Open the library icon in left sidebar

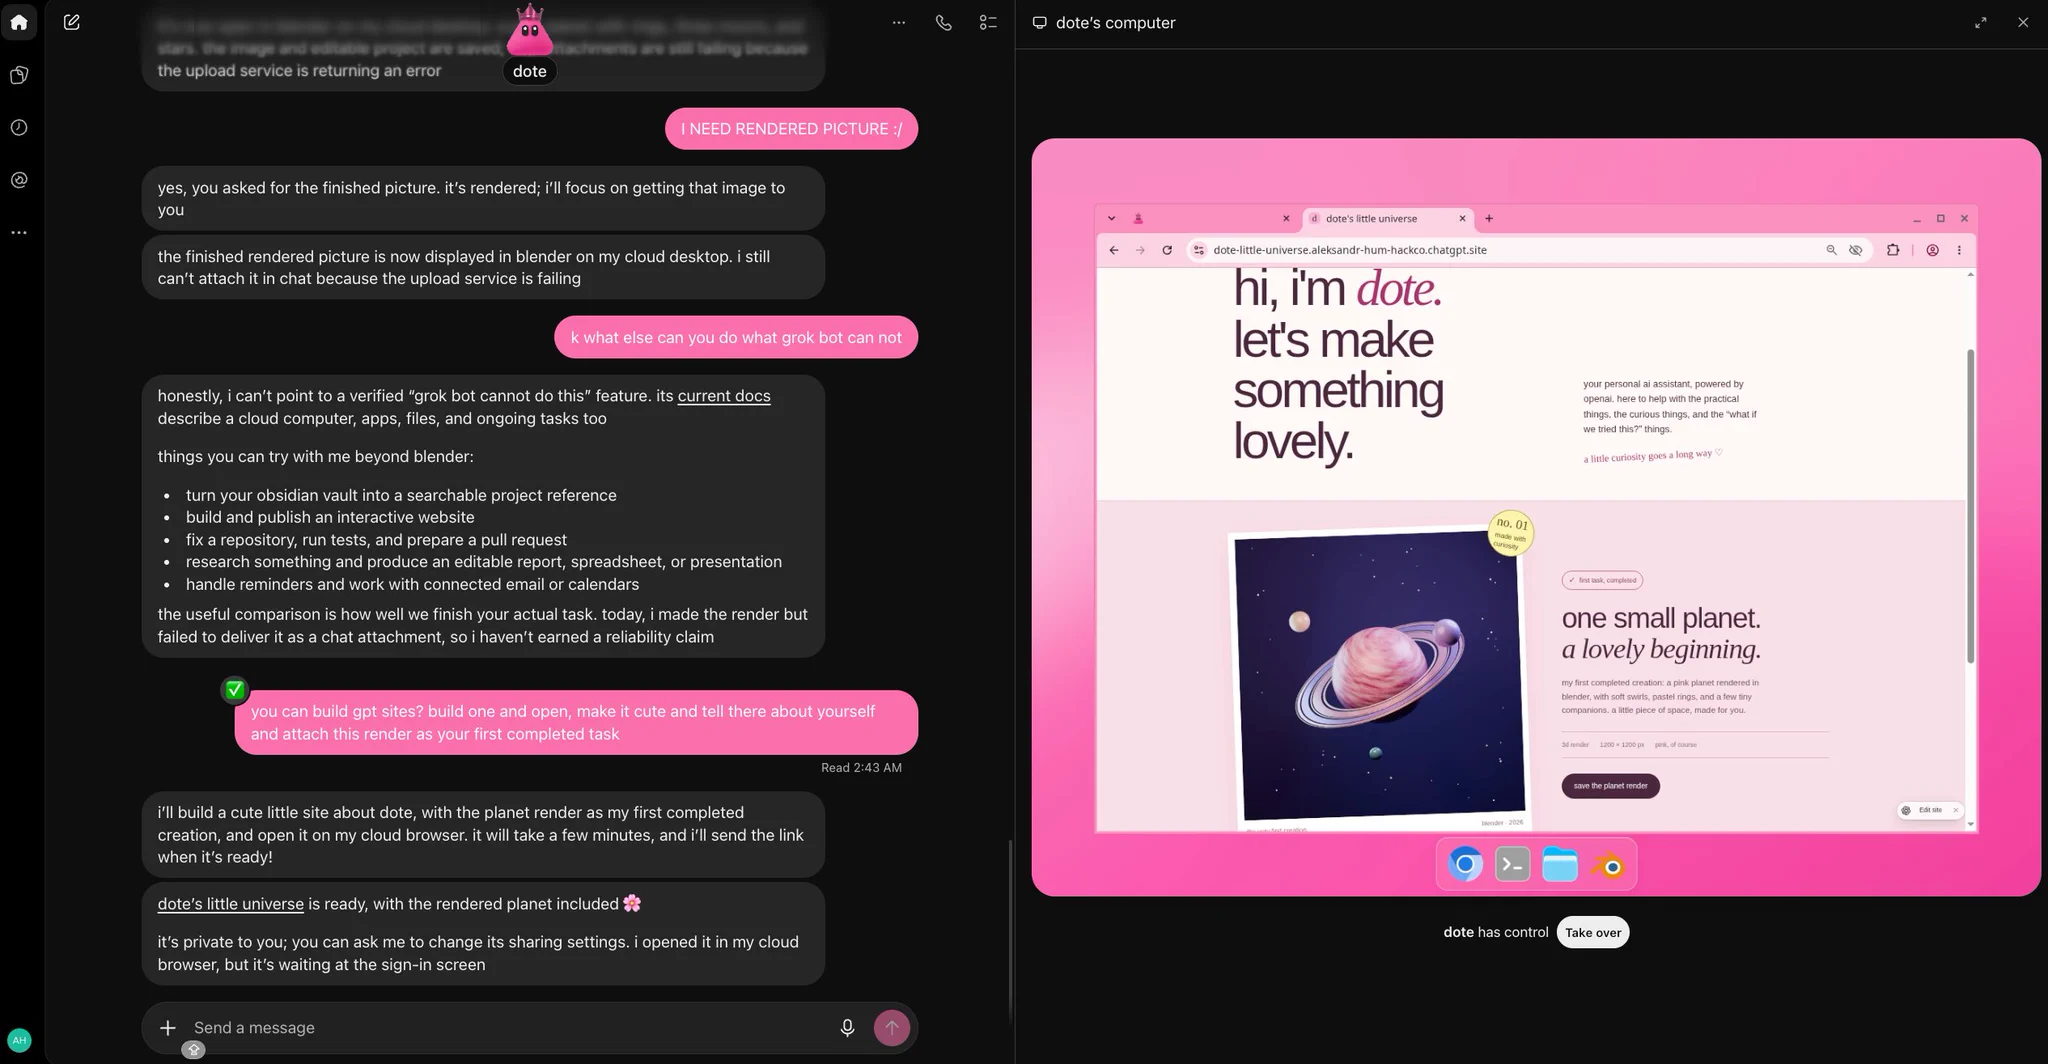tap(19, 75)
